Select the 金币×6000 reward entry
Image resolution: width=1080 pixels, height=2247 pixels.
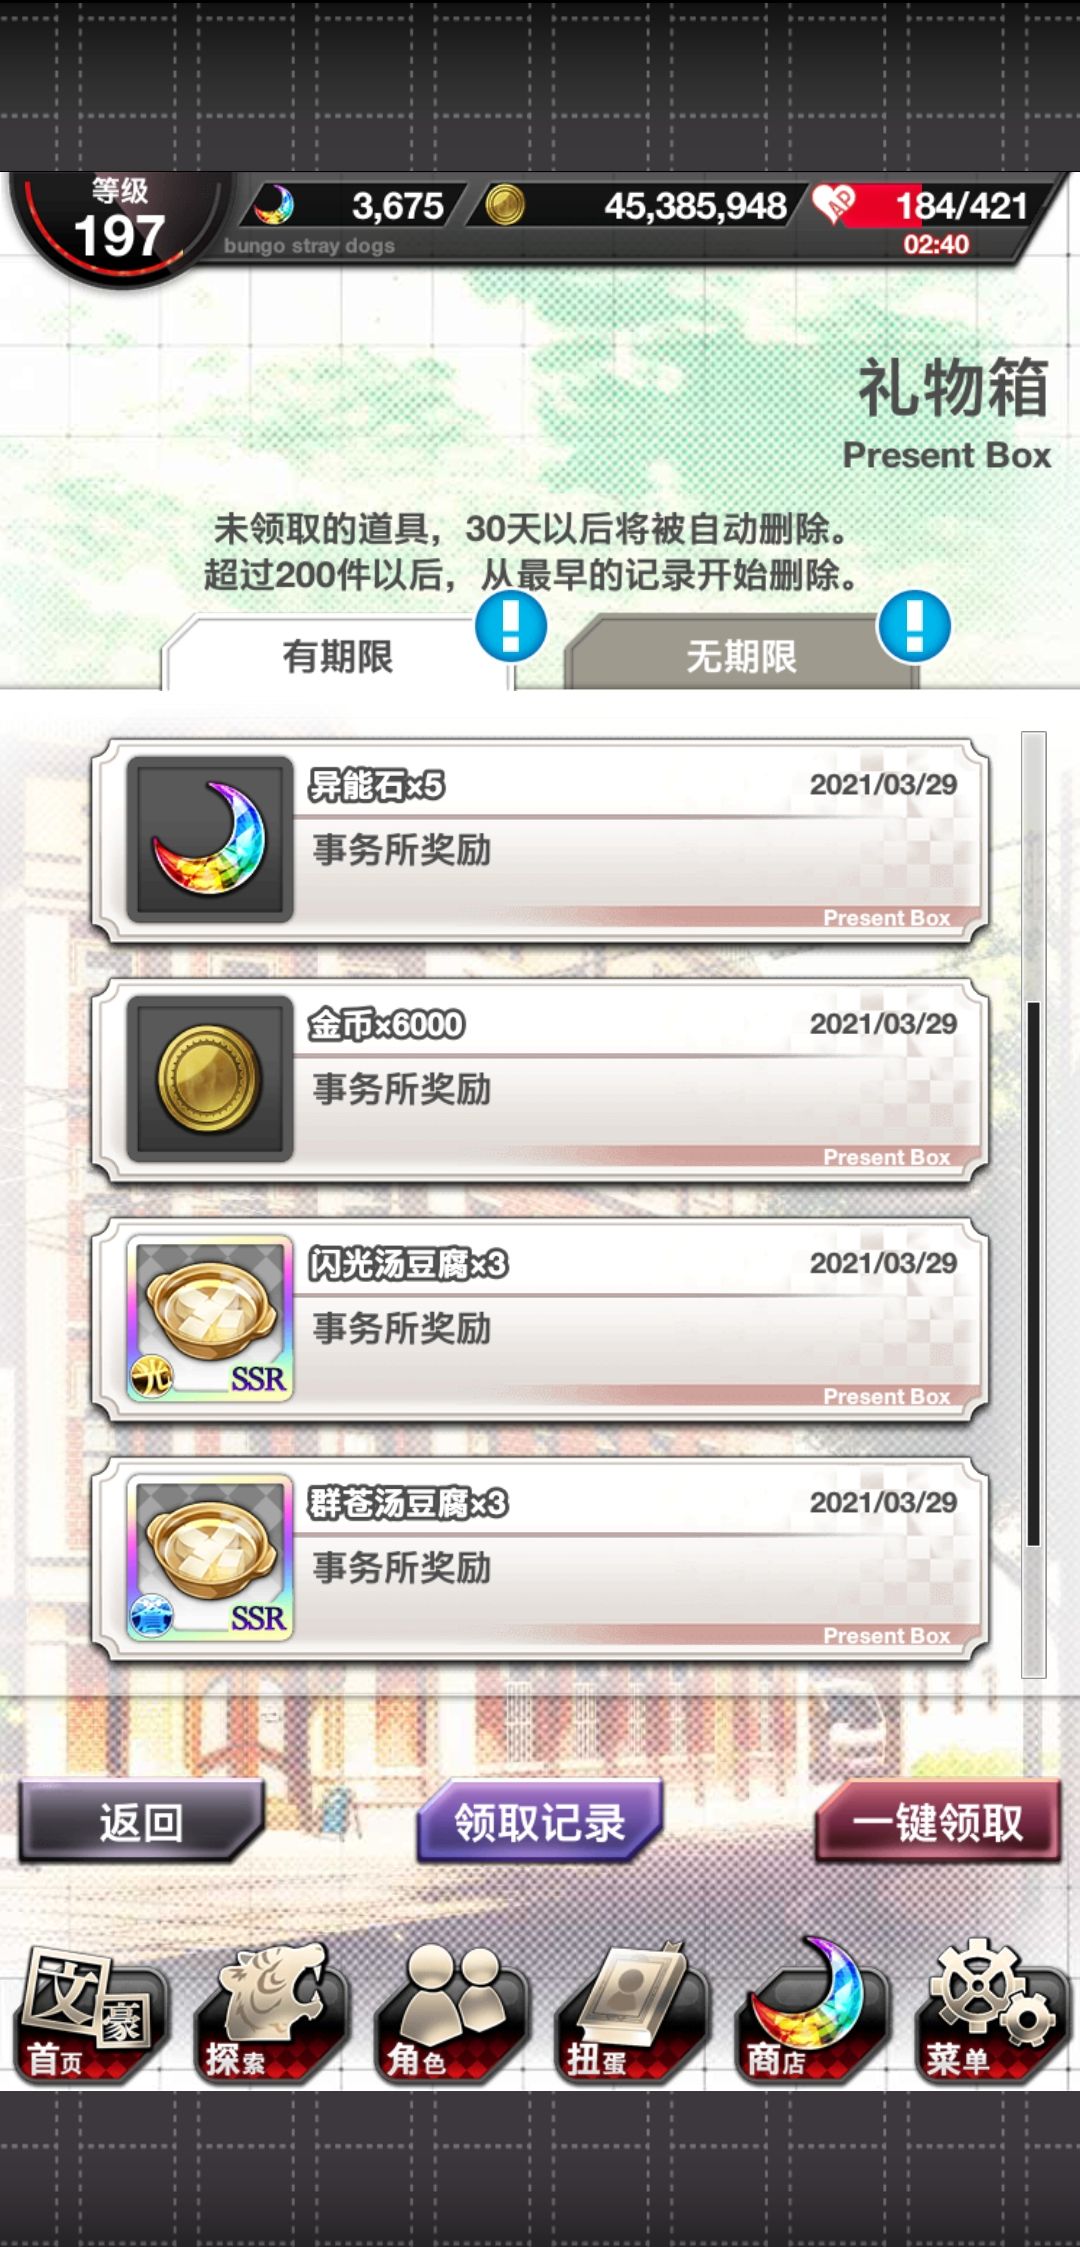point(540,1080)
